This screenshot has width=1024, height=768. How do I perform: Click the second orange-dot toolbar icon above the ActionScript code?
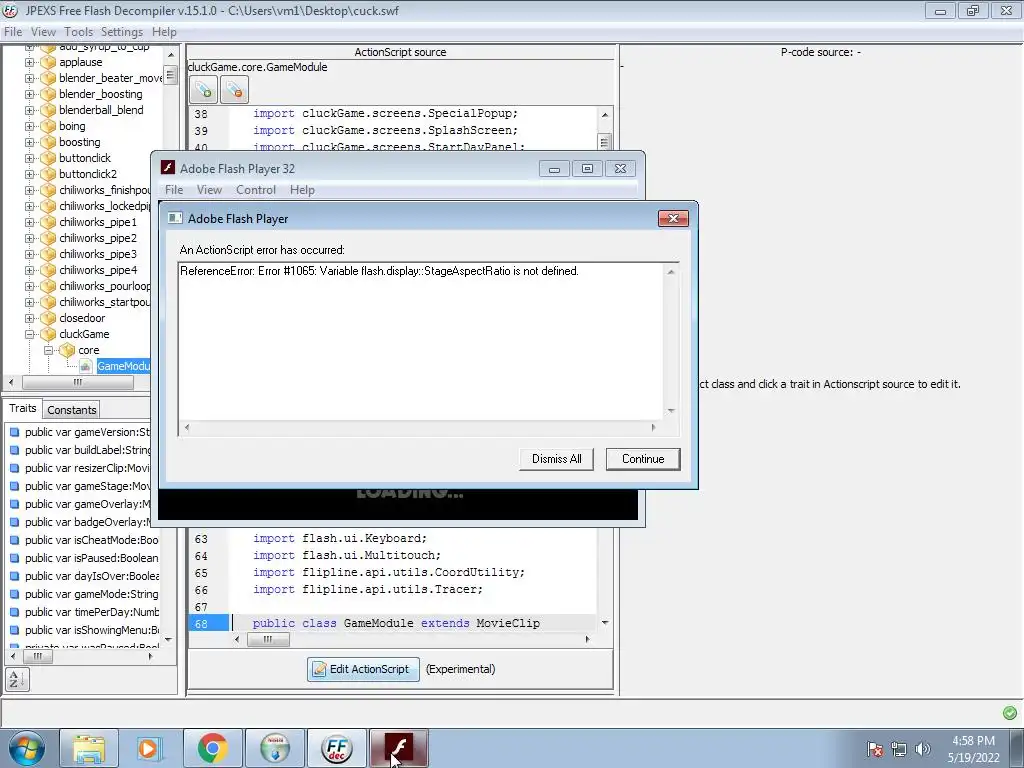234,89
